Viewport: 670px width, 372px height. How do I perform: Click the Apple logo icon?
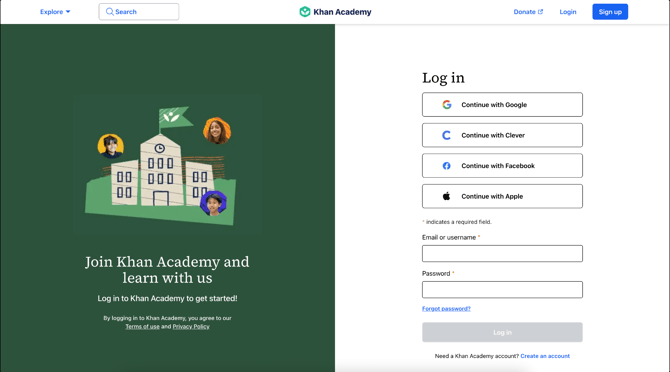(447, 196)
